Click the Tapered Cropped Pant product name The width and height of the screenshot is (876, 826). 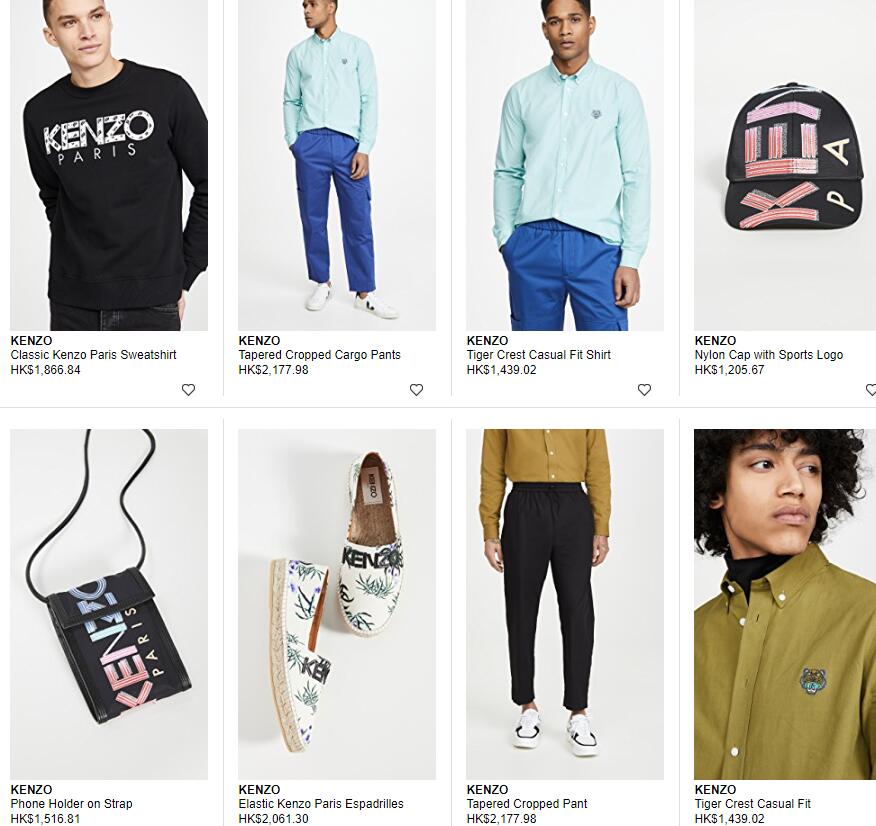click(x=527, y=804)
